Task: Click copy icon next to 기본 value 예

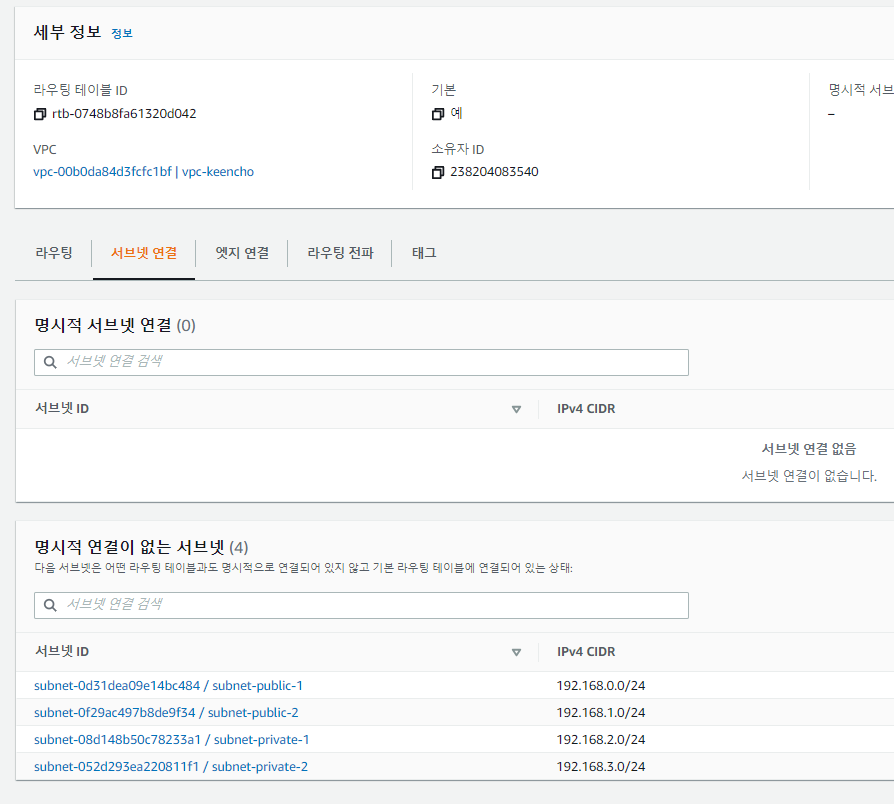Action: coord(438,114)
